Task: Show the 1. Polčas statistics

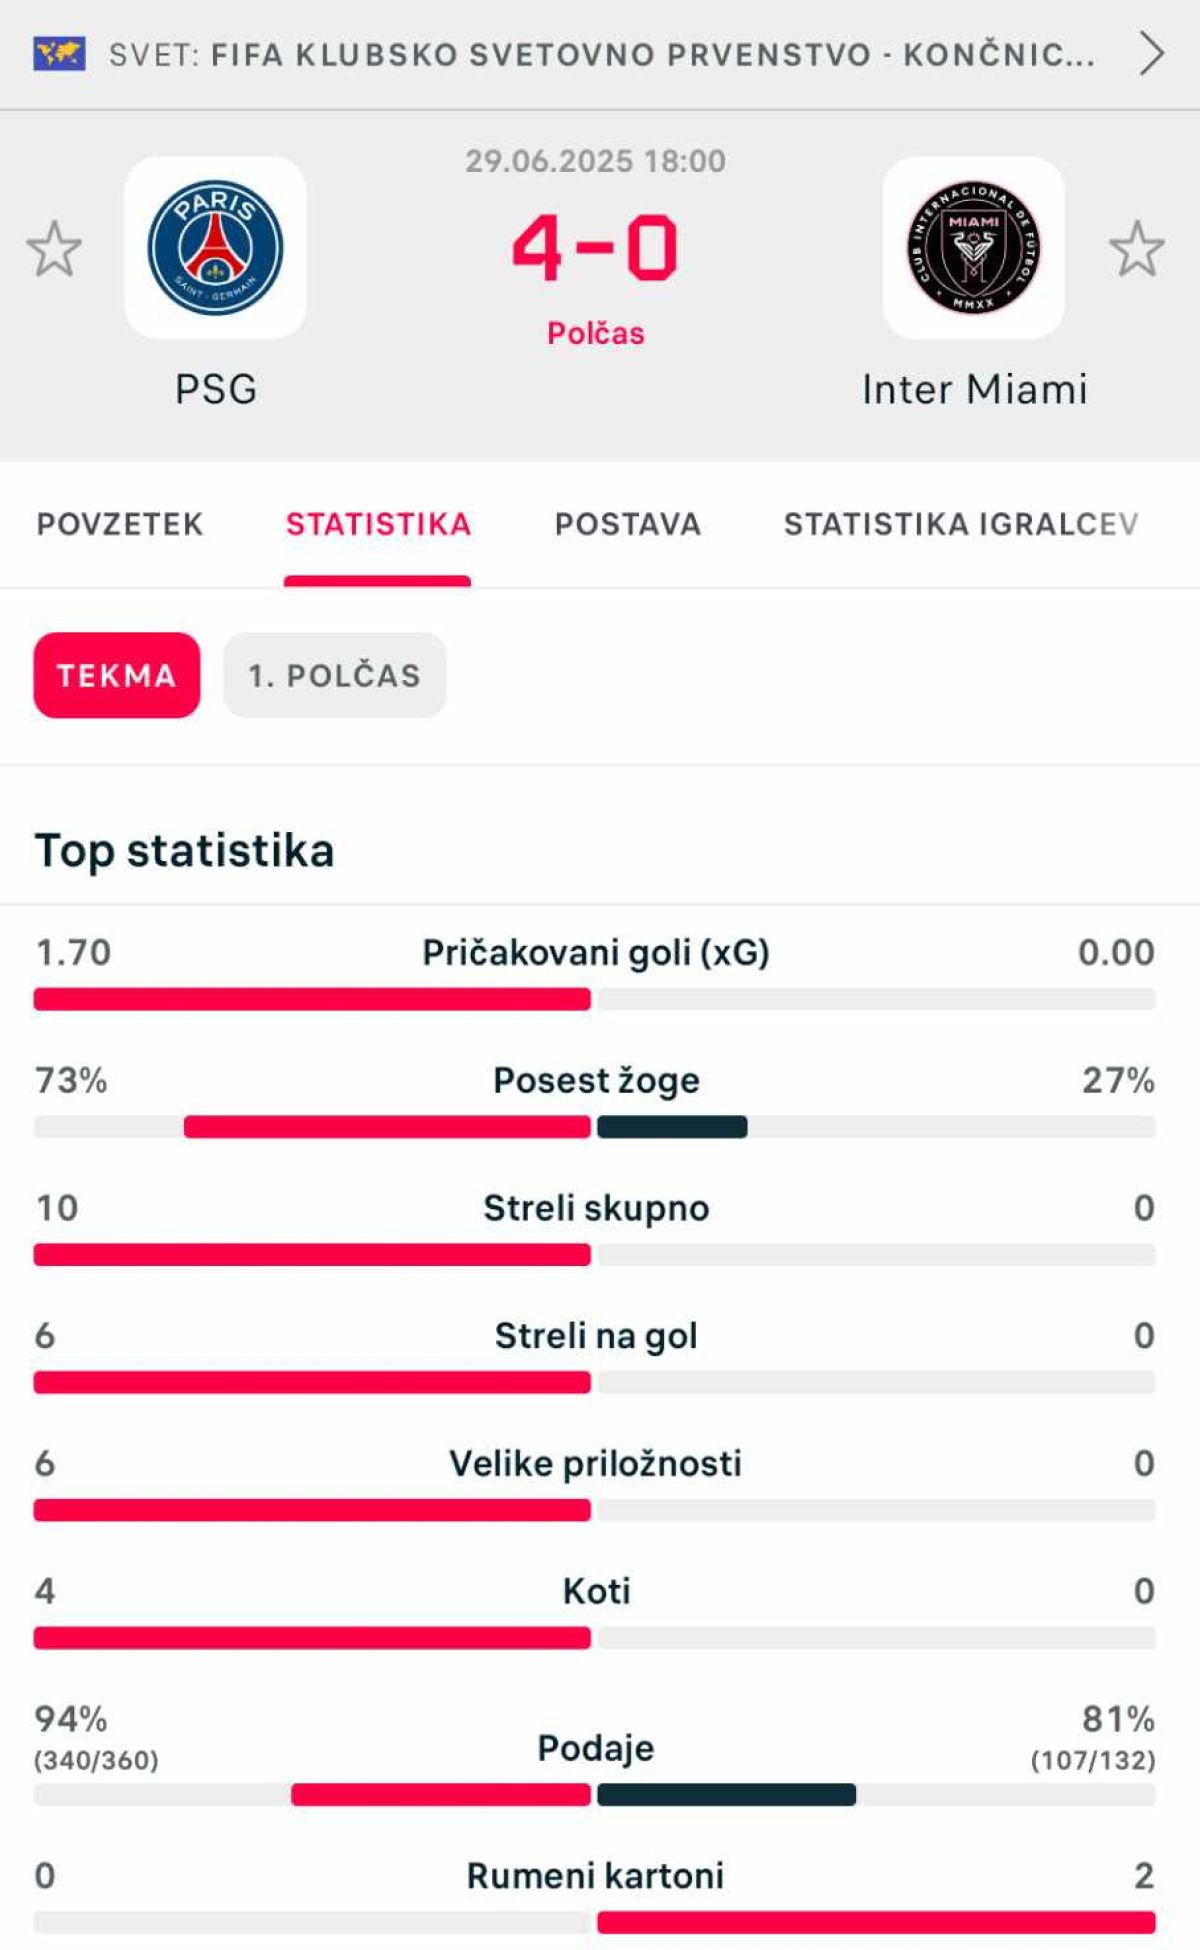Action: (x=335, y=675)
